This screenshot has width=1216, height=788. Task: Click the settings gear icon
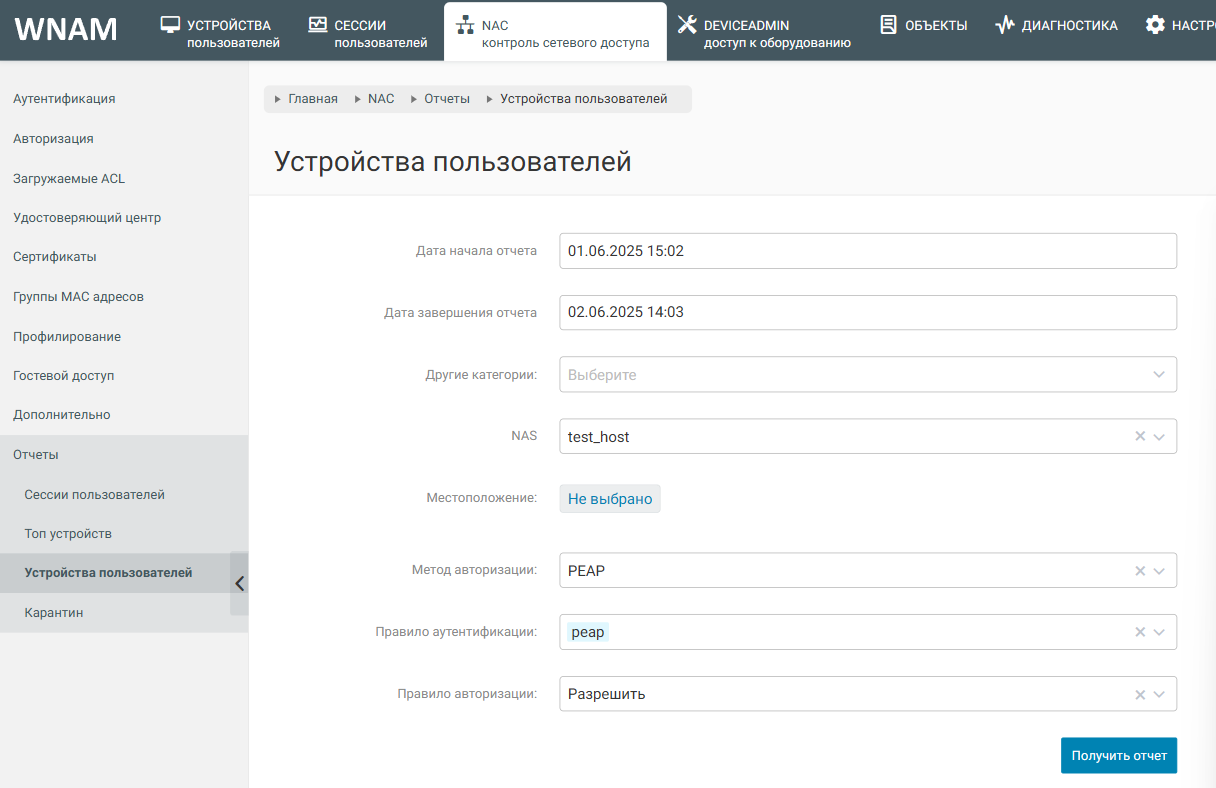(x=1155, y=25)
